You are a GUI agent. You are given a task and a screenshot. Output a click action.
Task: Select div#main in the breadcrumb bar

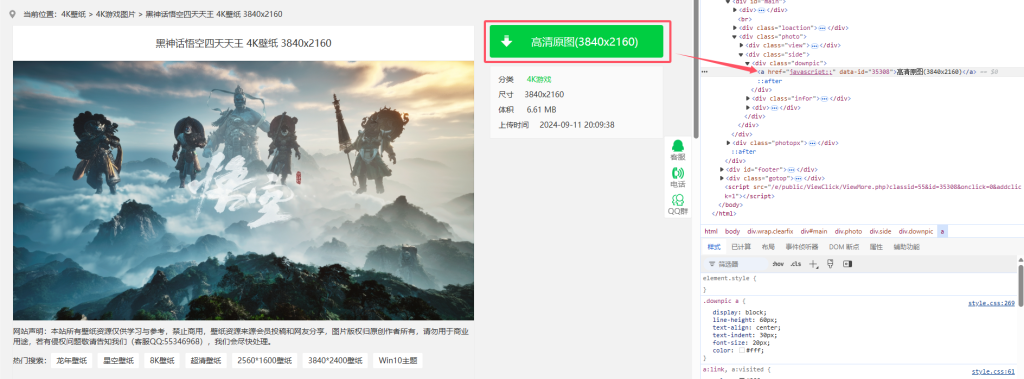click(814, 231)
